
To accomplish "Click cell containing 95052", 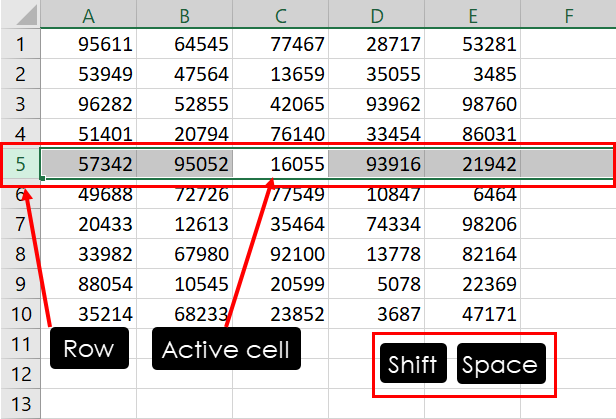I will [185, 164].
